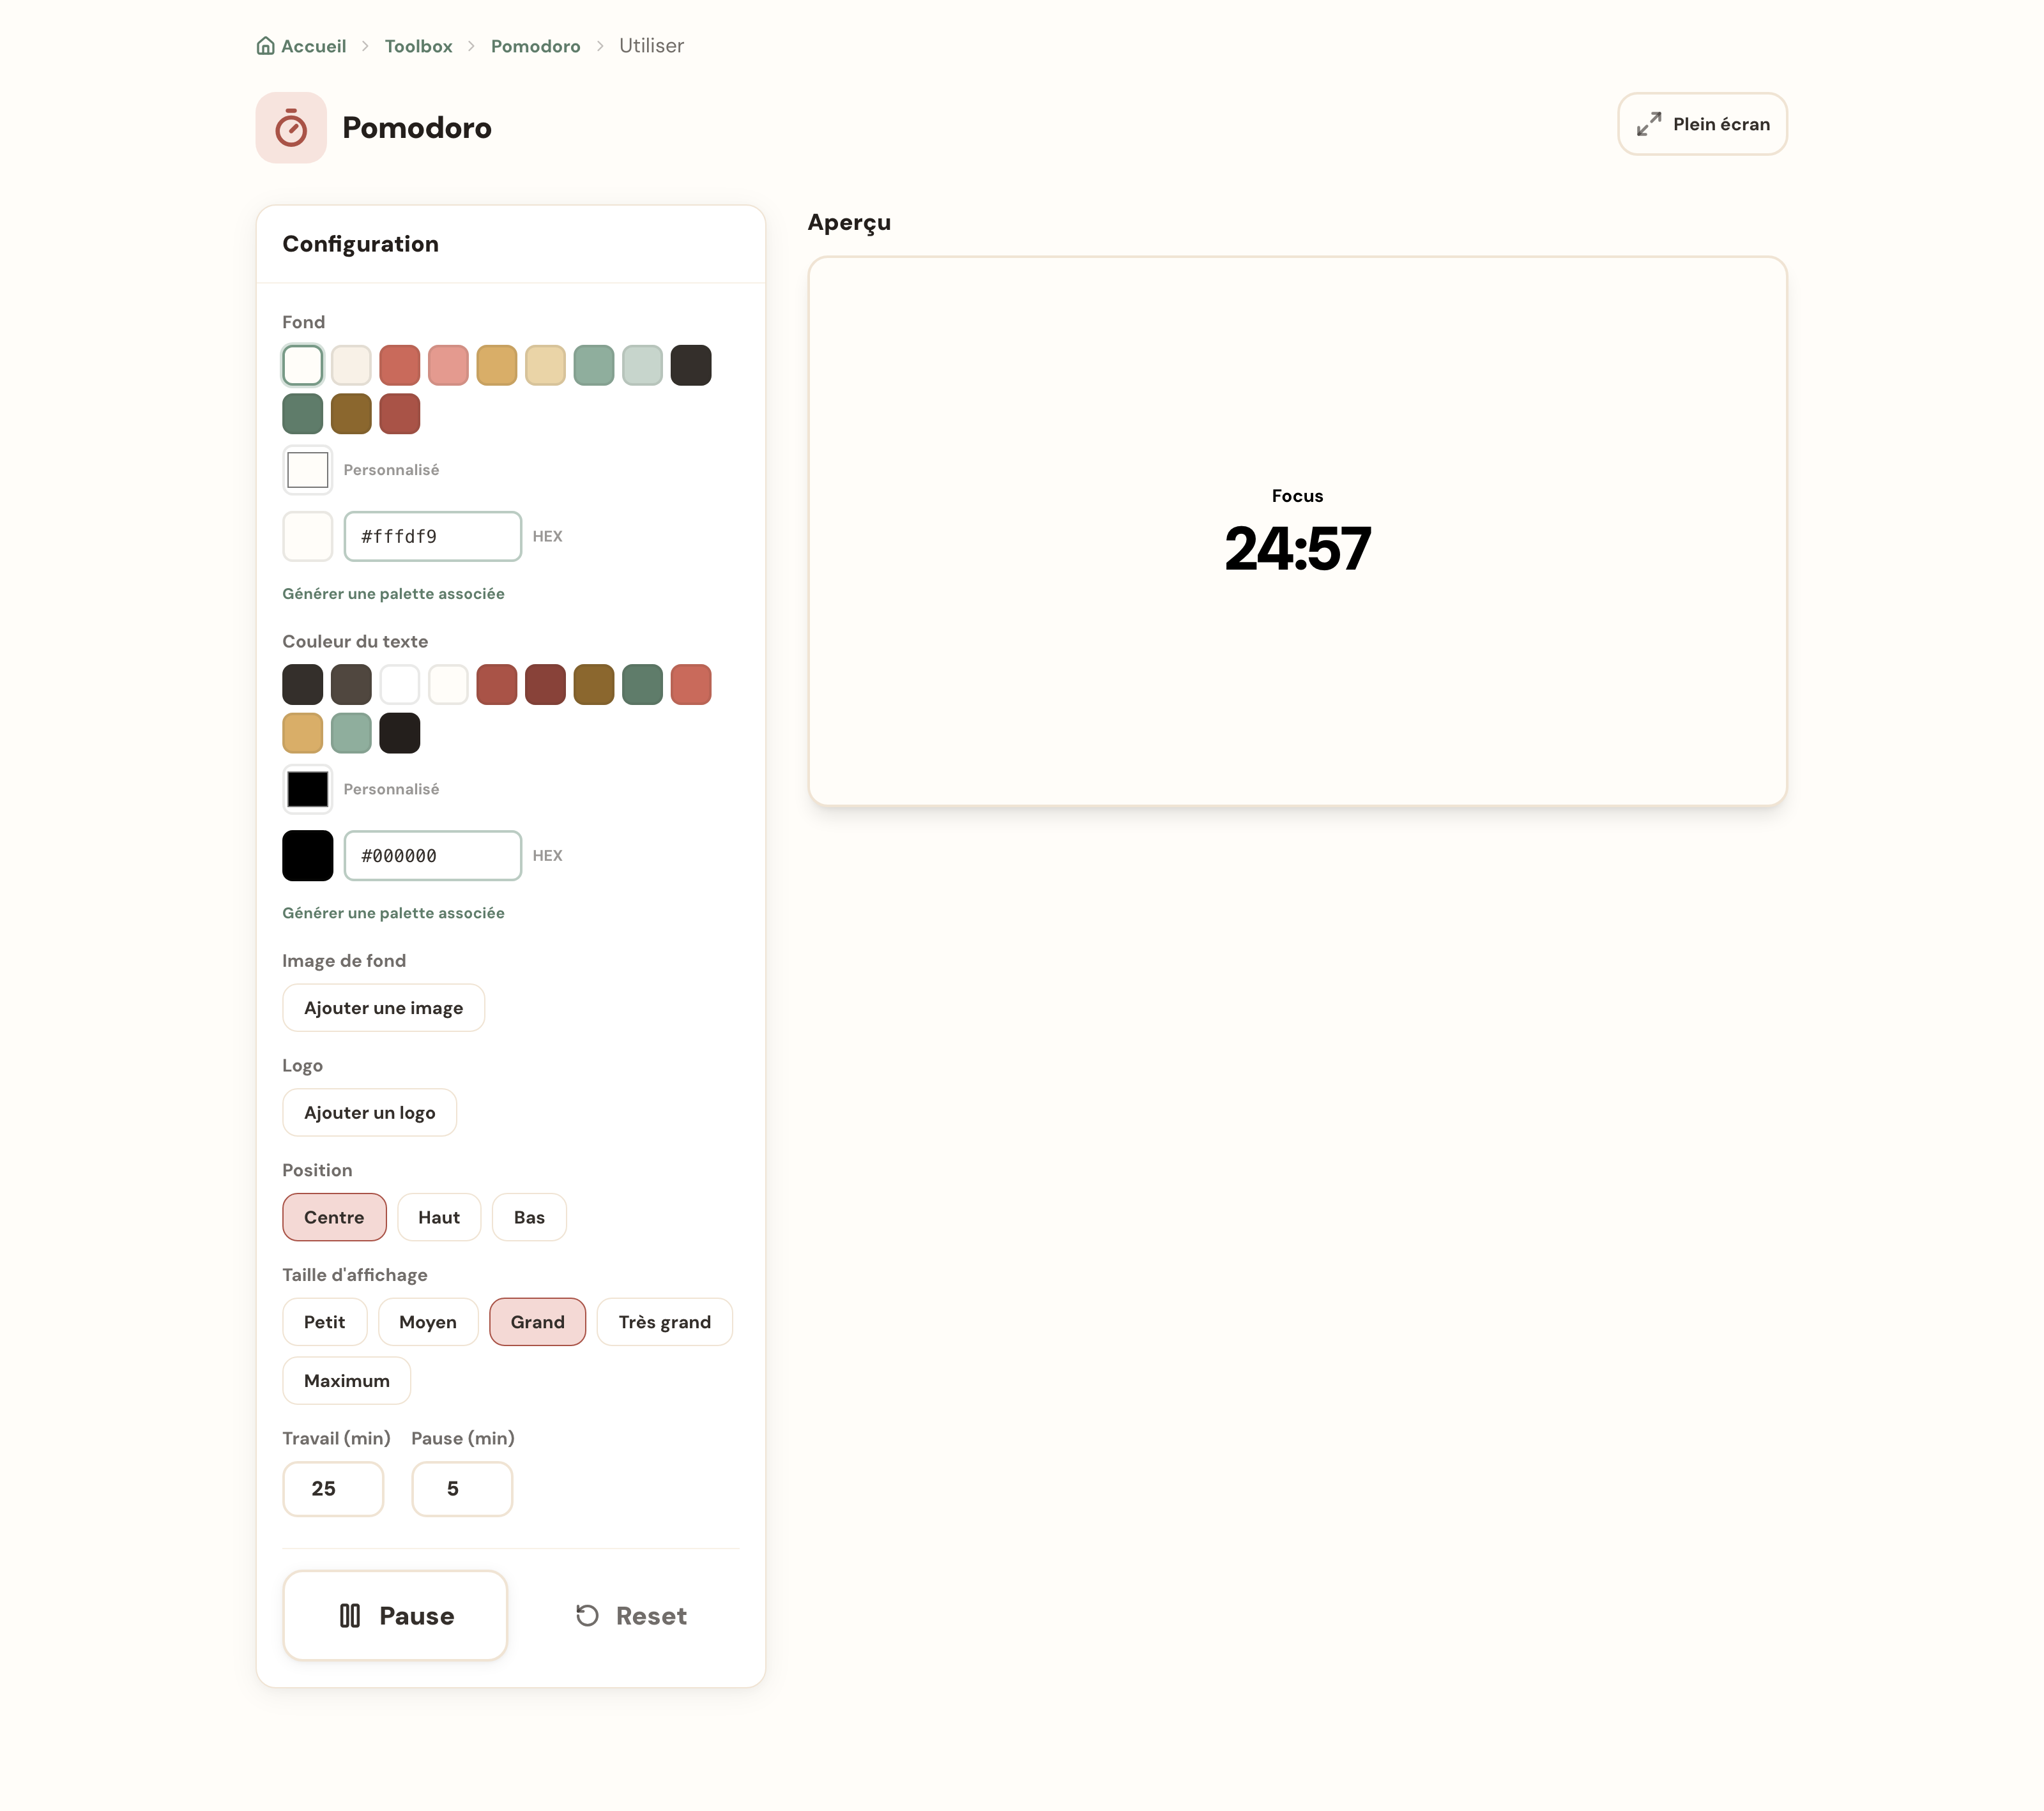The height and width of the screenshot is (1811, 2044).
Task: Click the Travail minutes field
Action: (333, 1489)
